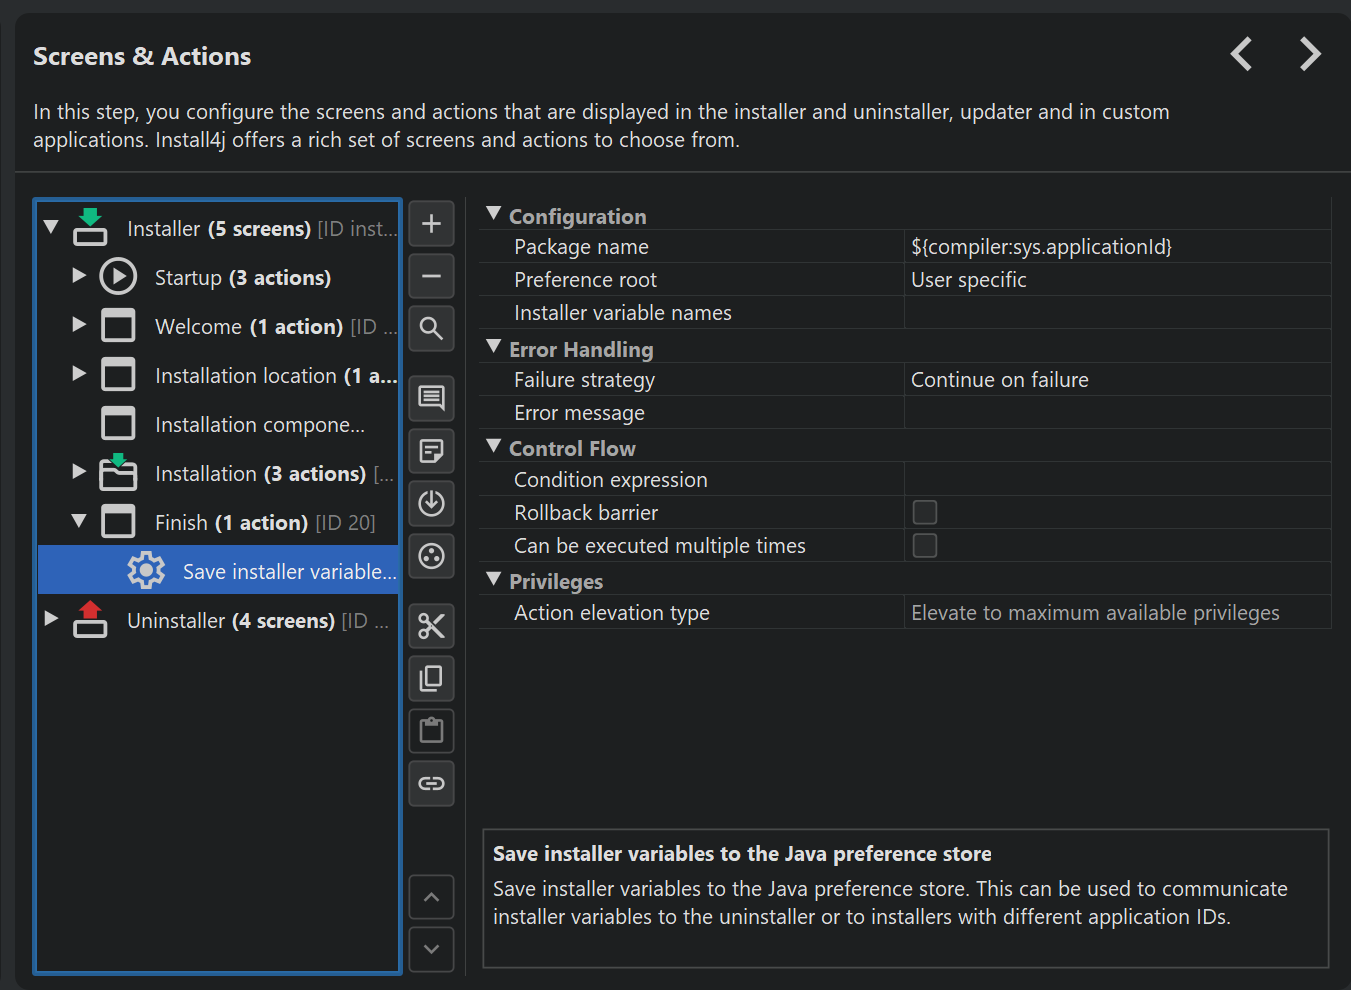Select the Welcome screen tree item

[248, 327]
